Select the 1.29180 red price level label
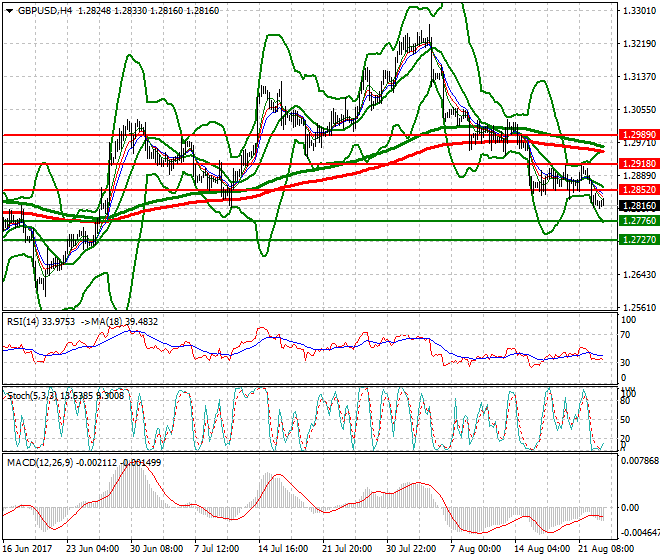The image size is (660, 560). tap(635, 163)
